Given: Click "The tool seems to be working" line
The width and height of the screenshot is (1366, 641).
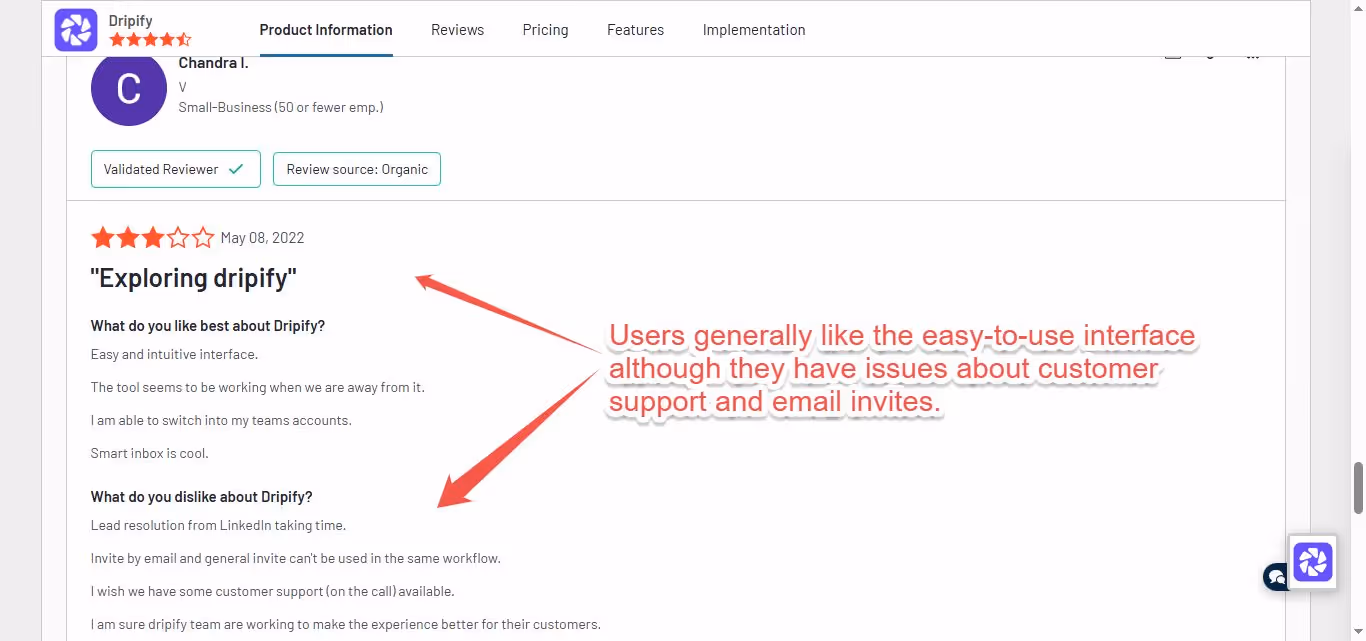Looking at the screenshot, I should [258, 387].
